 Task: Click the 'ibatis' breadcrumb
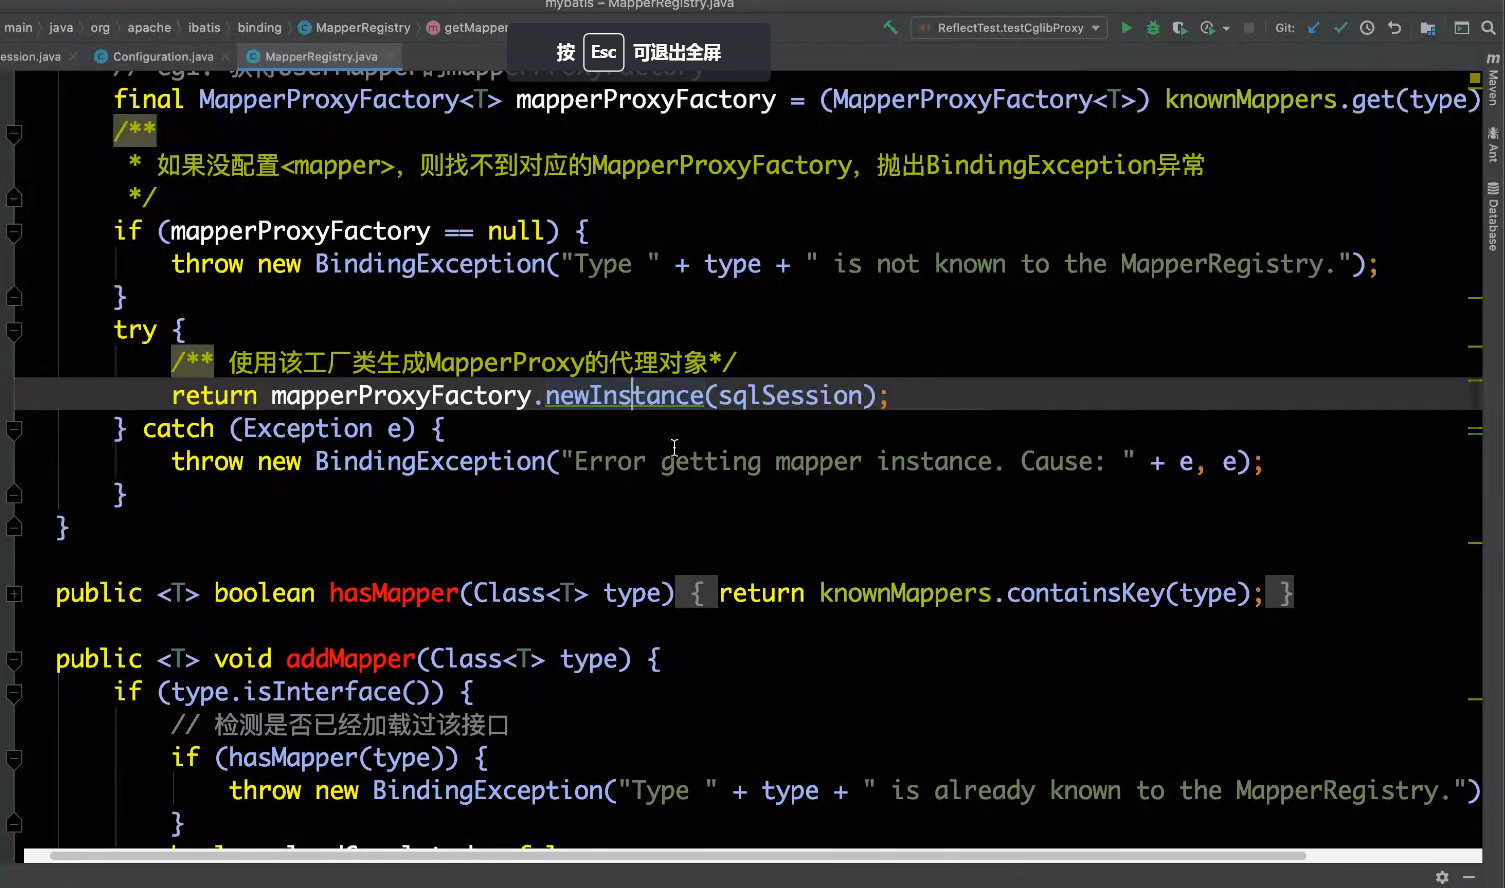click(204, 28)
